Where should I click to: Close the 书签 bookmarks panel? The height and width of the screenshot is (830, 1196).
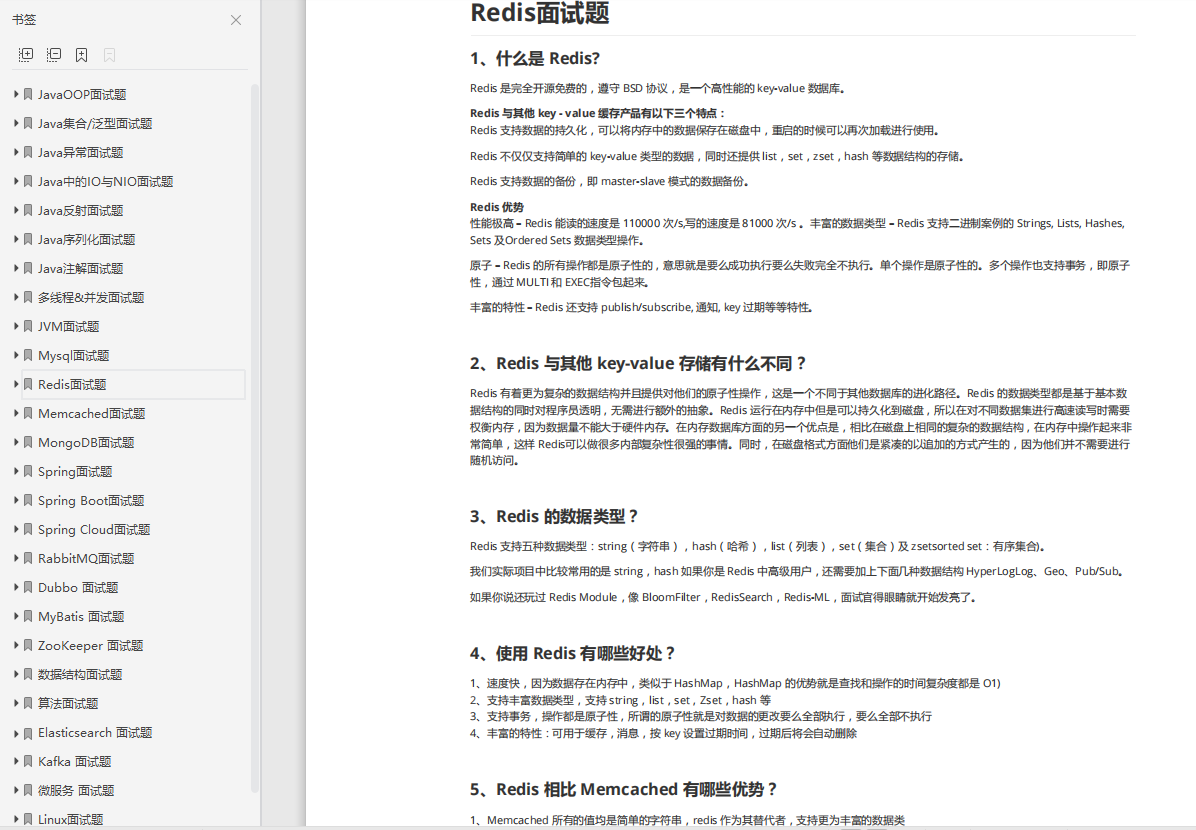tap(236, 19)
